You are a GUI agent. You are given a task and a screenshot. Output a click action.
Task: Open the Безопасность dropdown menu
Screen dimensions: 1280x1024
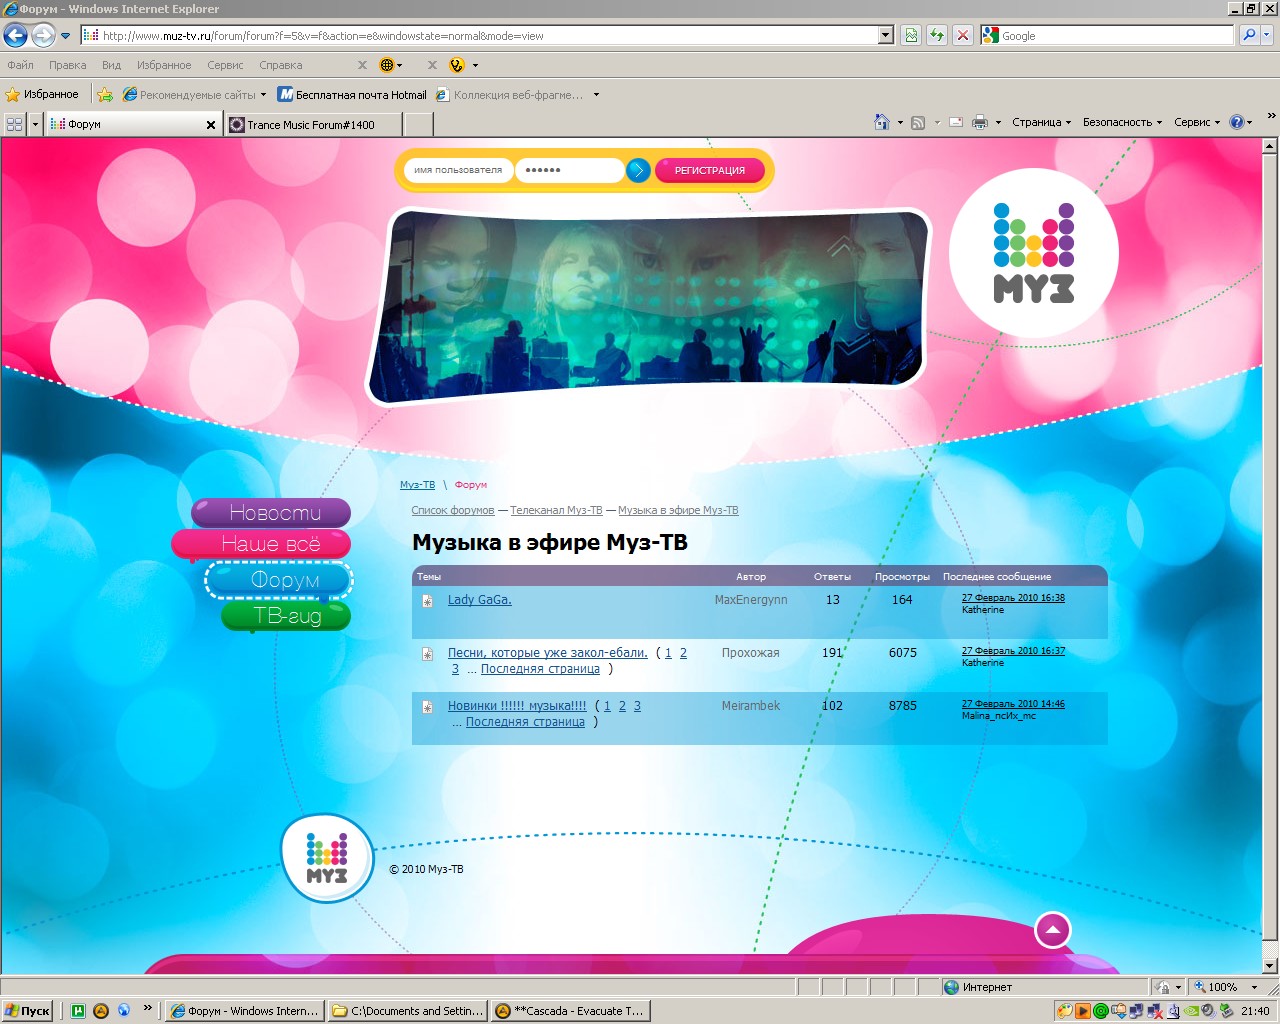(x=1122, y=122)
